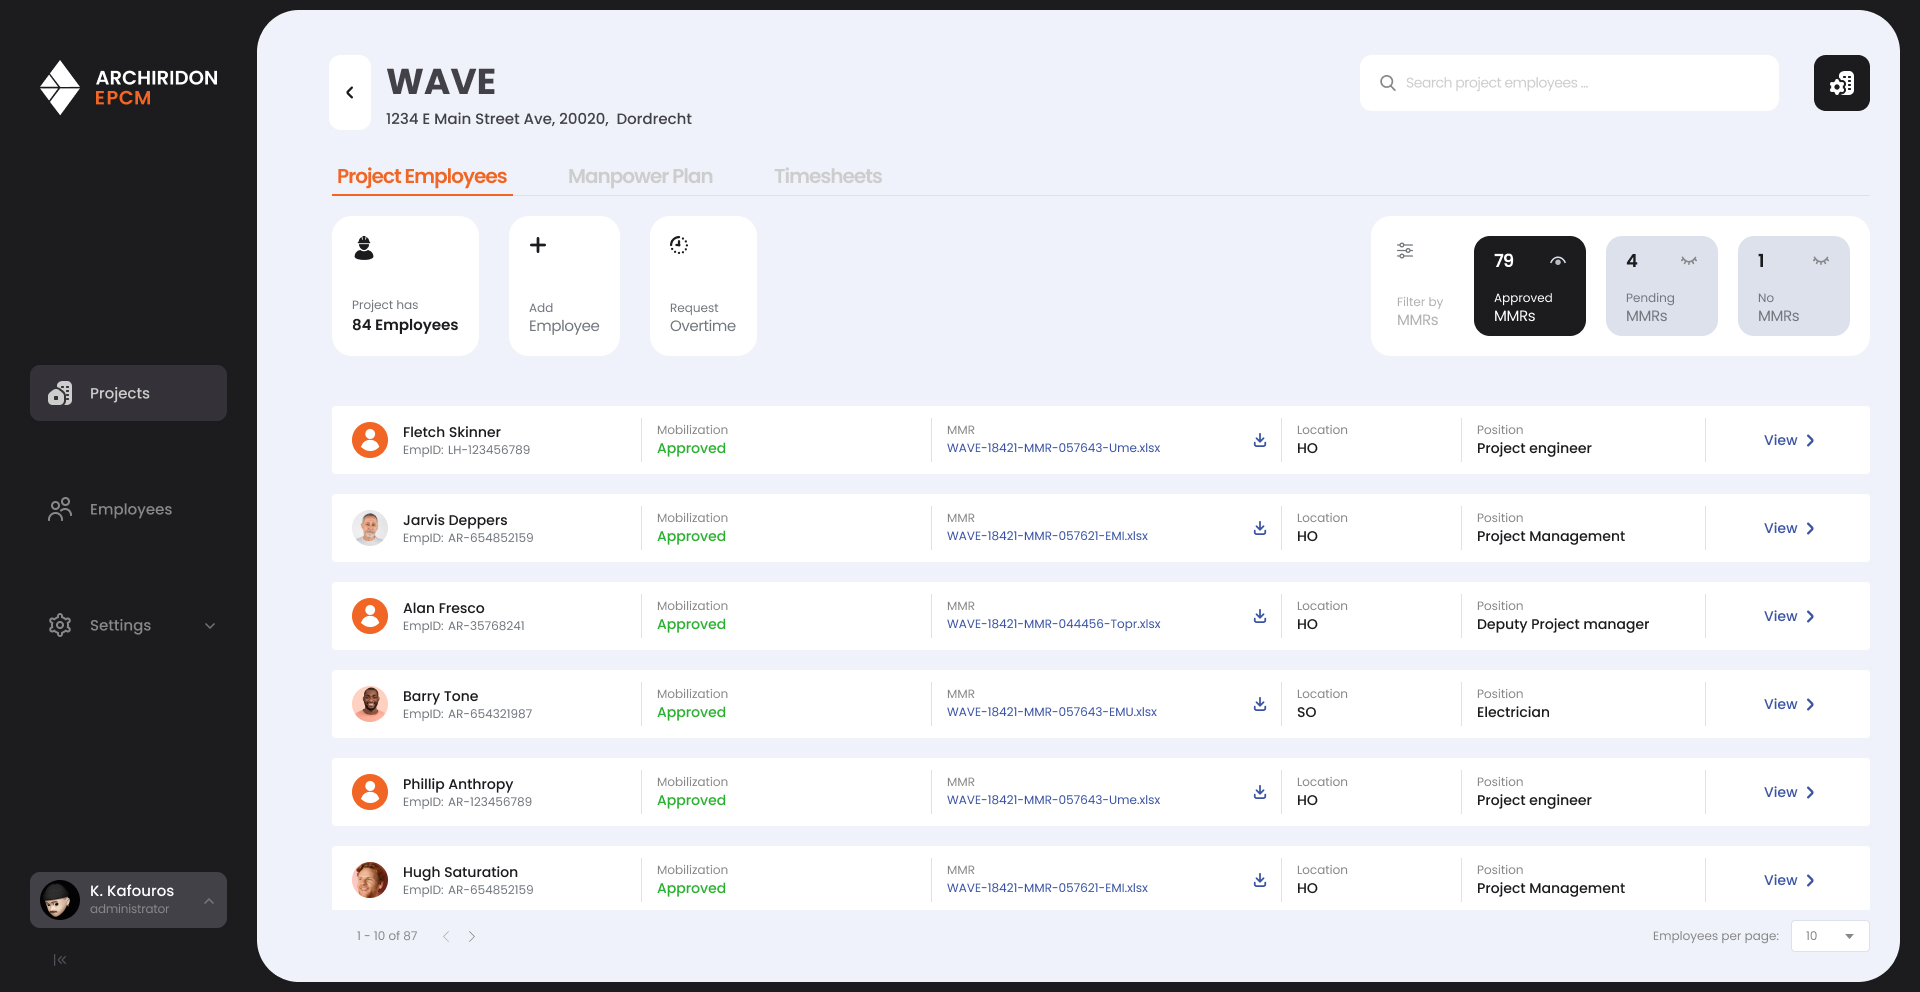Click K. Kafouros' profile photo
The image size is (1920, 992).
[x=60, y=900]
